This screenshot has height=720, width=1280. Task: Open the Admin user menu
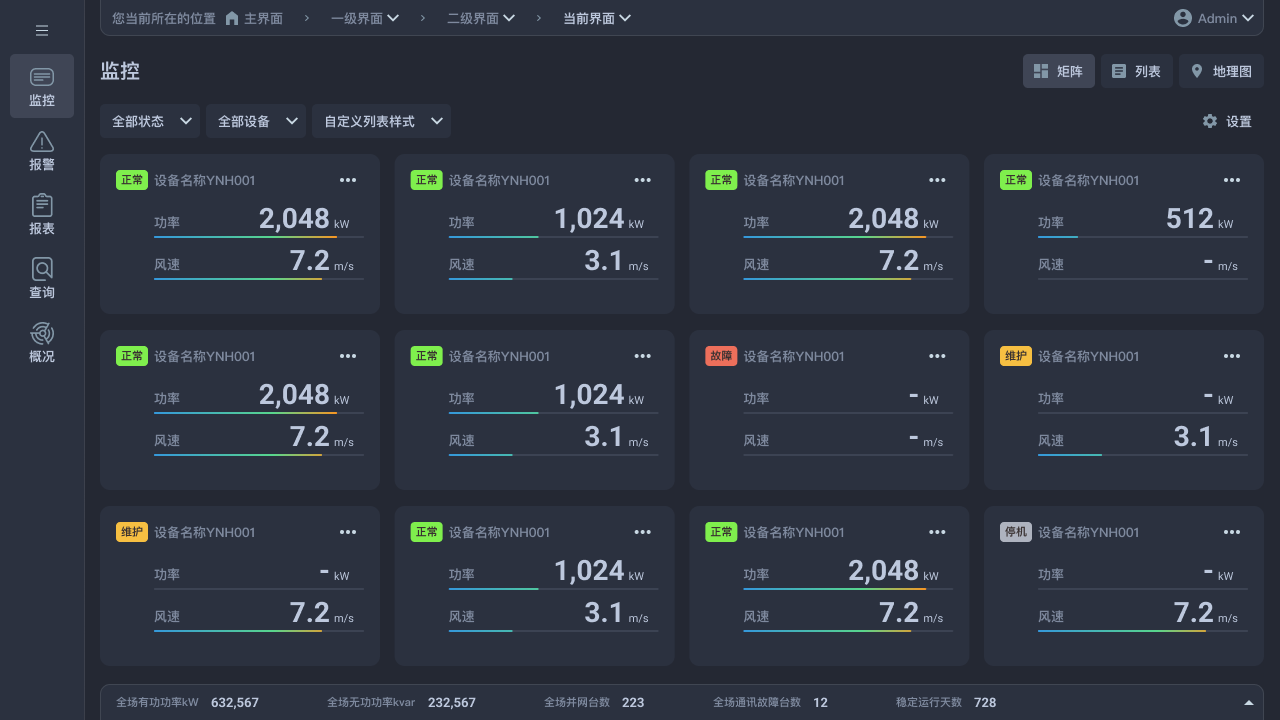[1213, 18]
